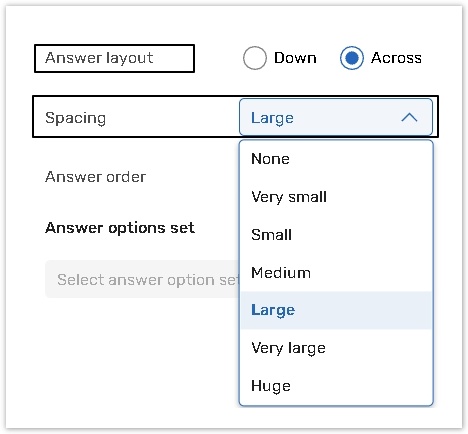Collapse the Spacing dropdown with the chevron arrow
Viewport: 468px width, 434px height.
point(409,118)
